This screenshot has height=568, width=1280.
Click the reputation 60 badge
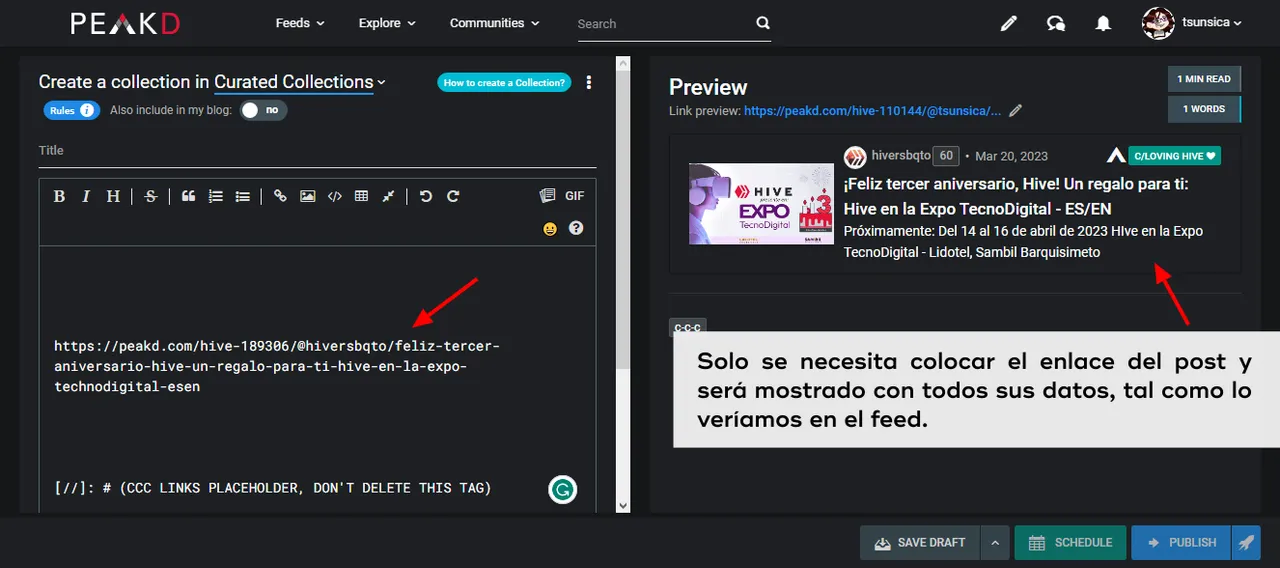pos(946,156)
